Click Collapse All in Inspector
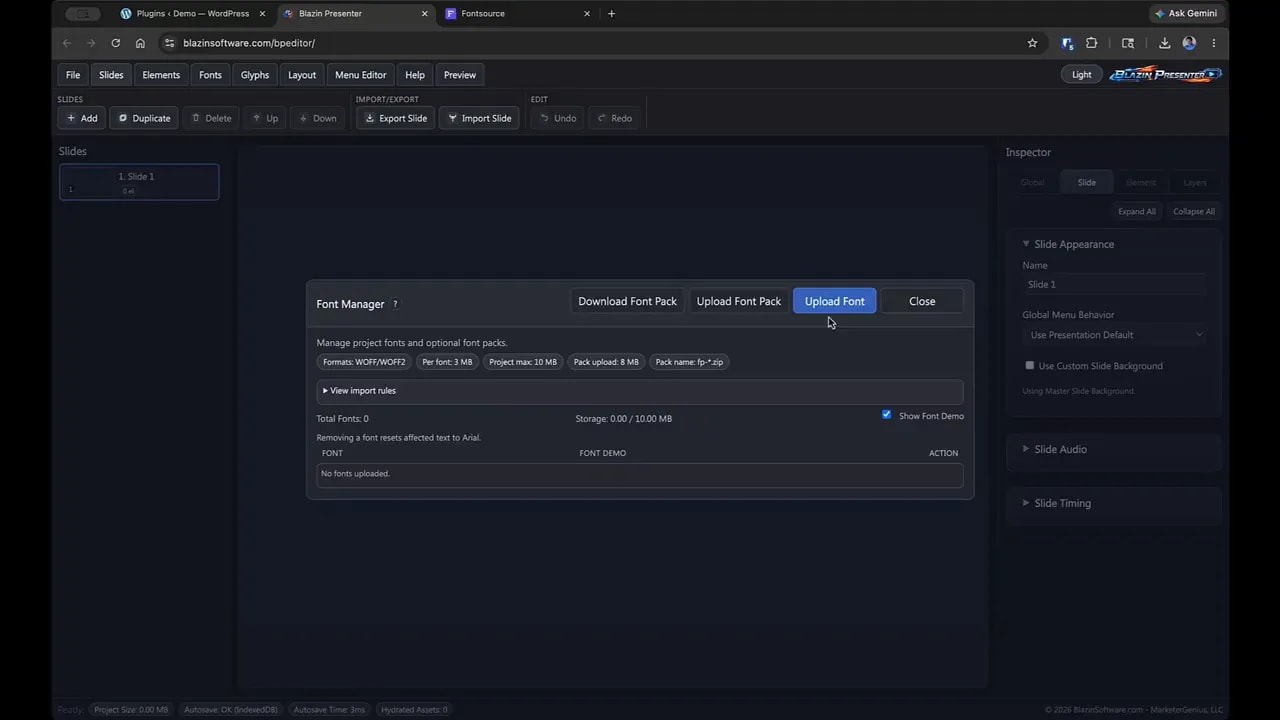The width and height of the screenshot is (1280, 720). (1194, 211)
